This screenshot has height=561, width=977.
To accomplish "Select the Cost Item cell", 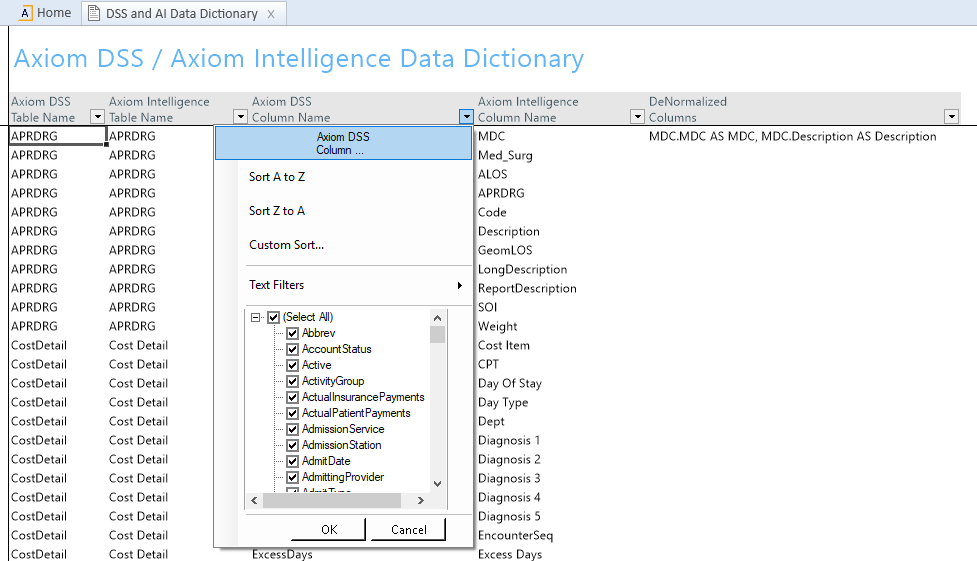I will 504,345.
